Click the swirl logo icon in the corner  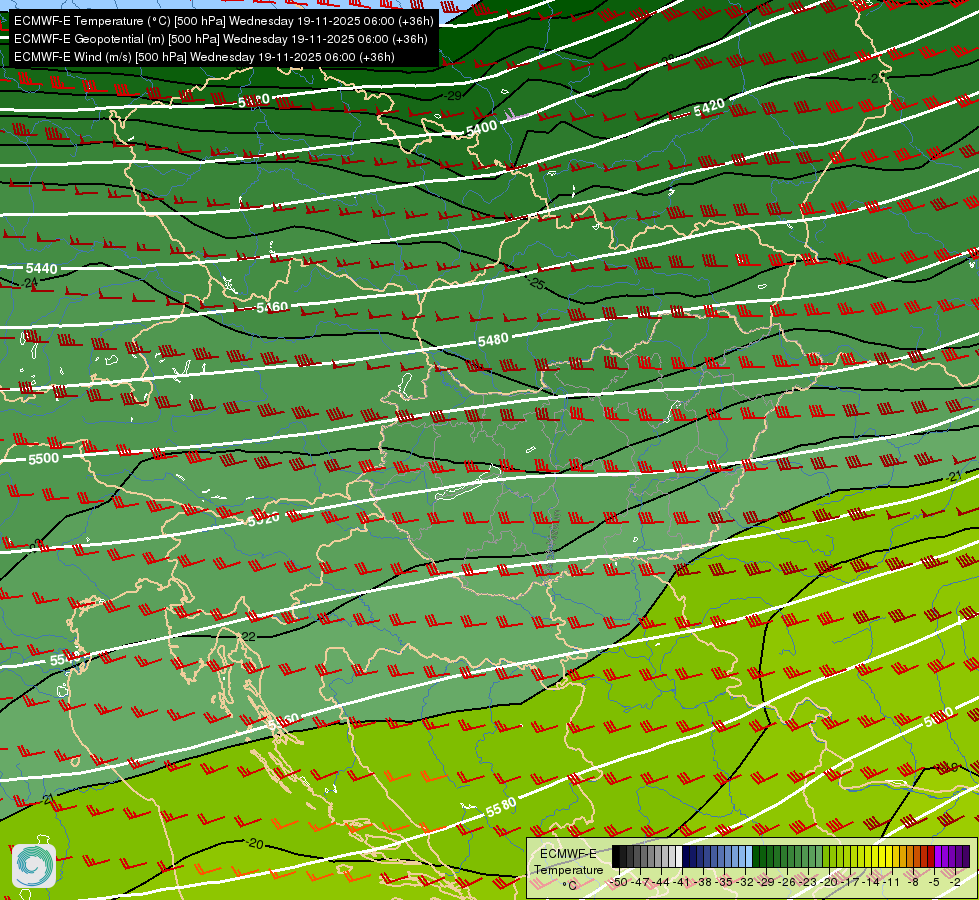[x=34, y=866]
